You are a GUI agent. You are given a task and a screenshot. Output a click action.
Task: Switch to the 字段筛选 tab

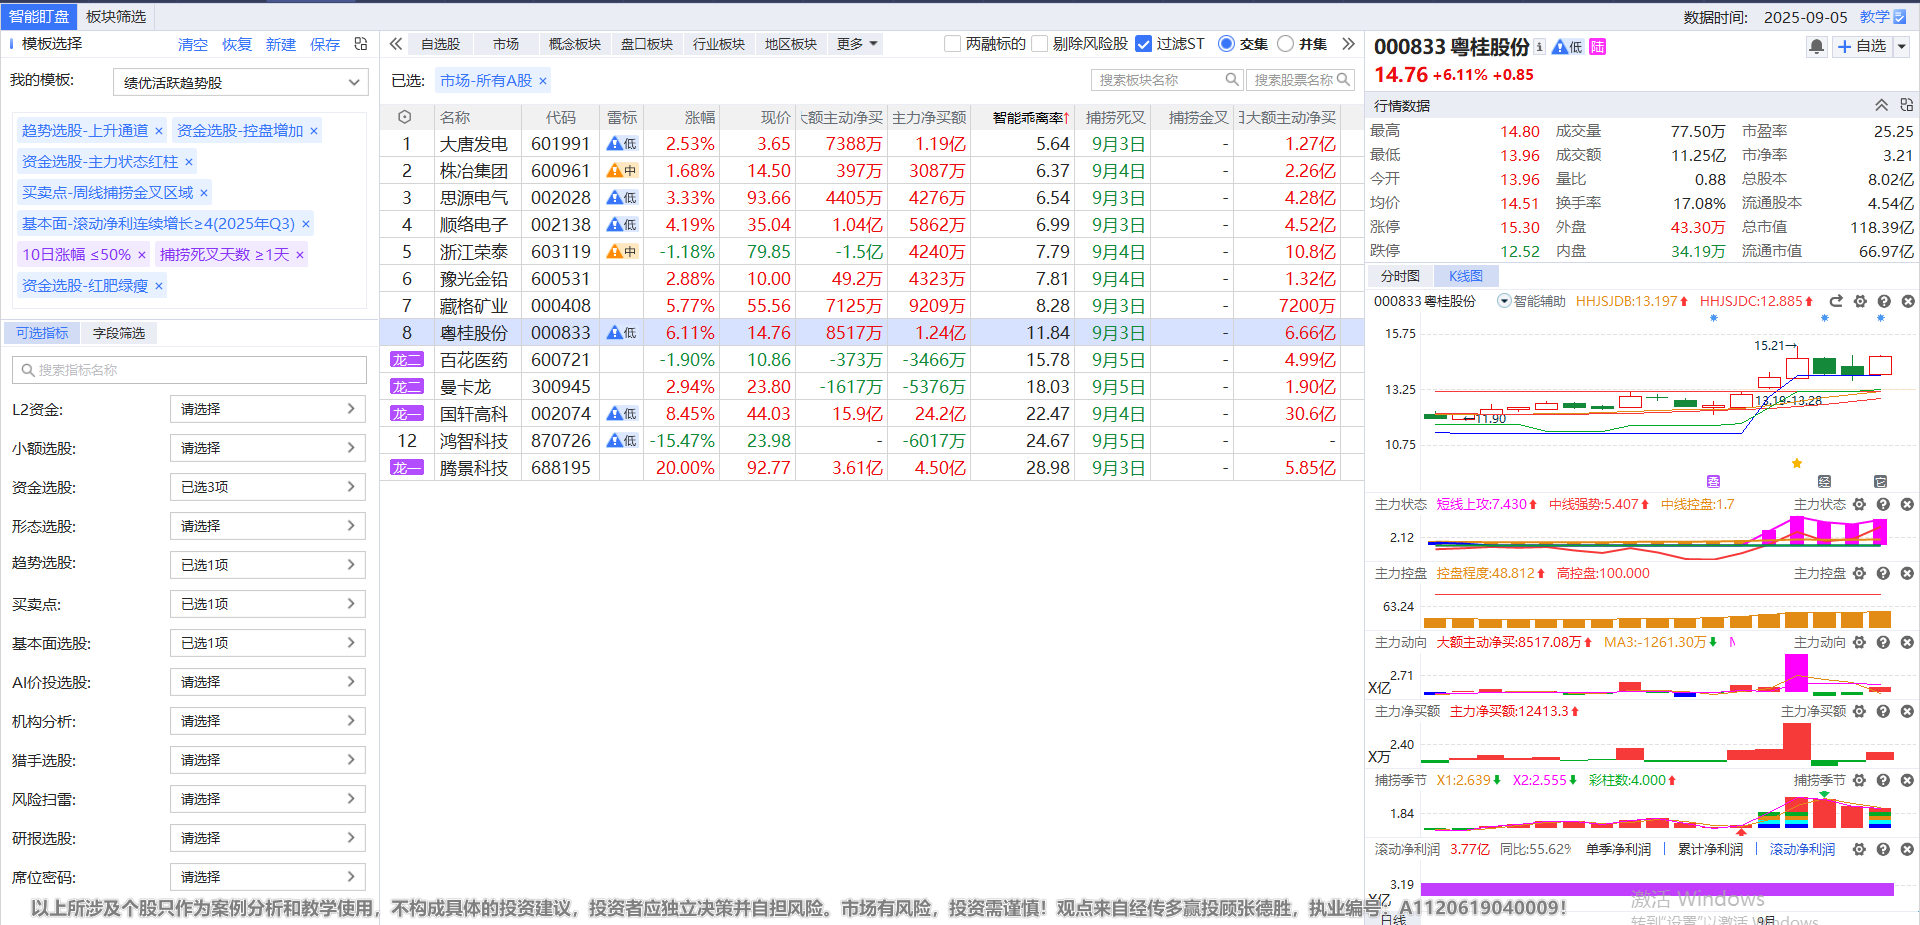coord(119,333)
